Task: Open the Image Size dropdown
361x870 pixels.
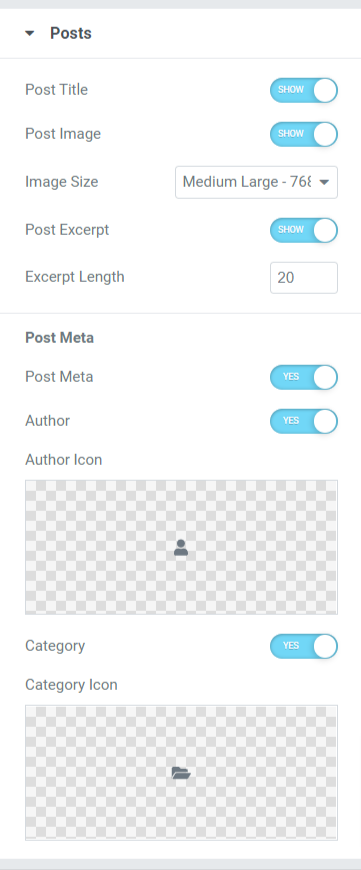Action: [x=256, y=182]
